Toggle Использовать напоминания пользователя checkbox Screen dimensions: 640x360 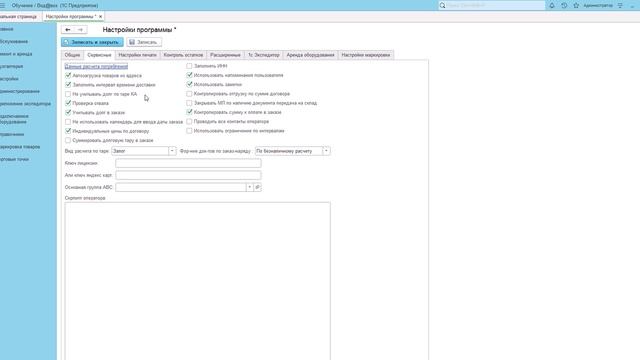(x=189, y=75)
